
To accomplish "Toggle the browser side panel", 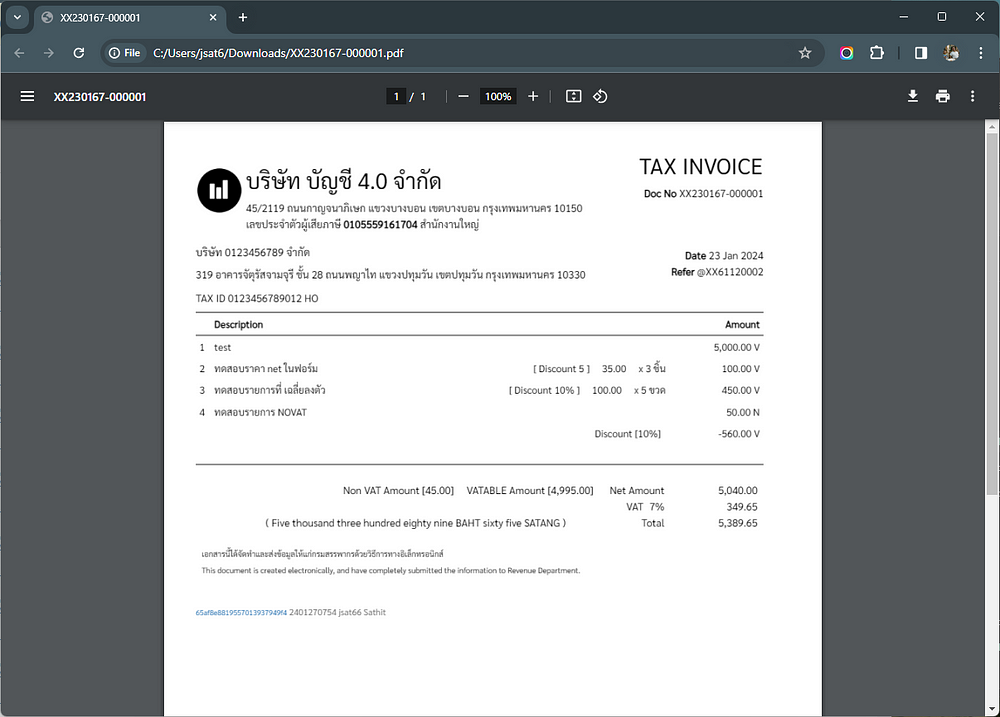I will pos(921,53).
